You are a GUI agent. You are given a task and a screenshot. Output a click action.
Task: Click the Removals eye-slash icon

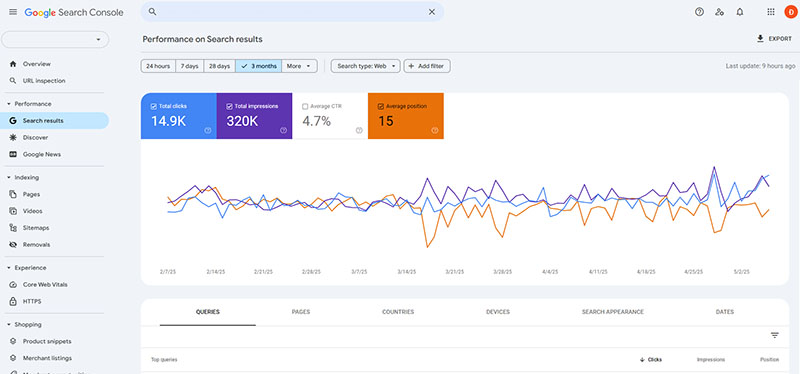13,244
